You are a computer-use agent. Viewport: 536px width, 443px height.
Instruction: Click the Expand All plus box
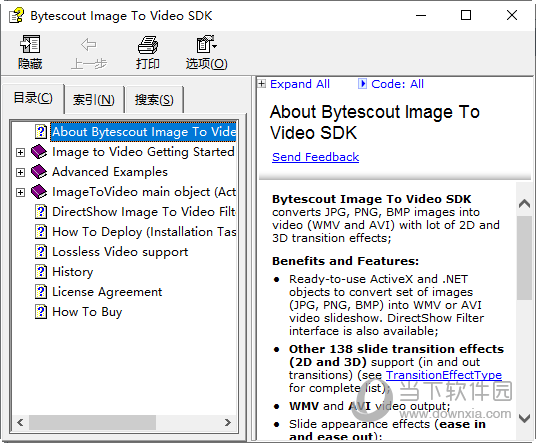tap(262, 83)
